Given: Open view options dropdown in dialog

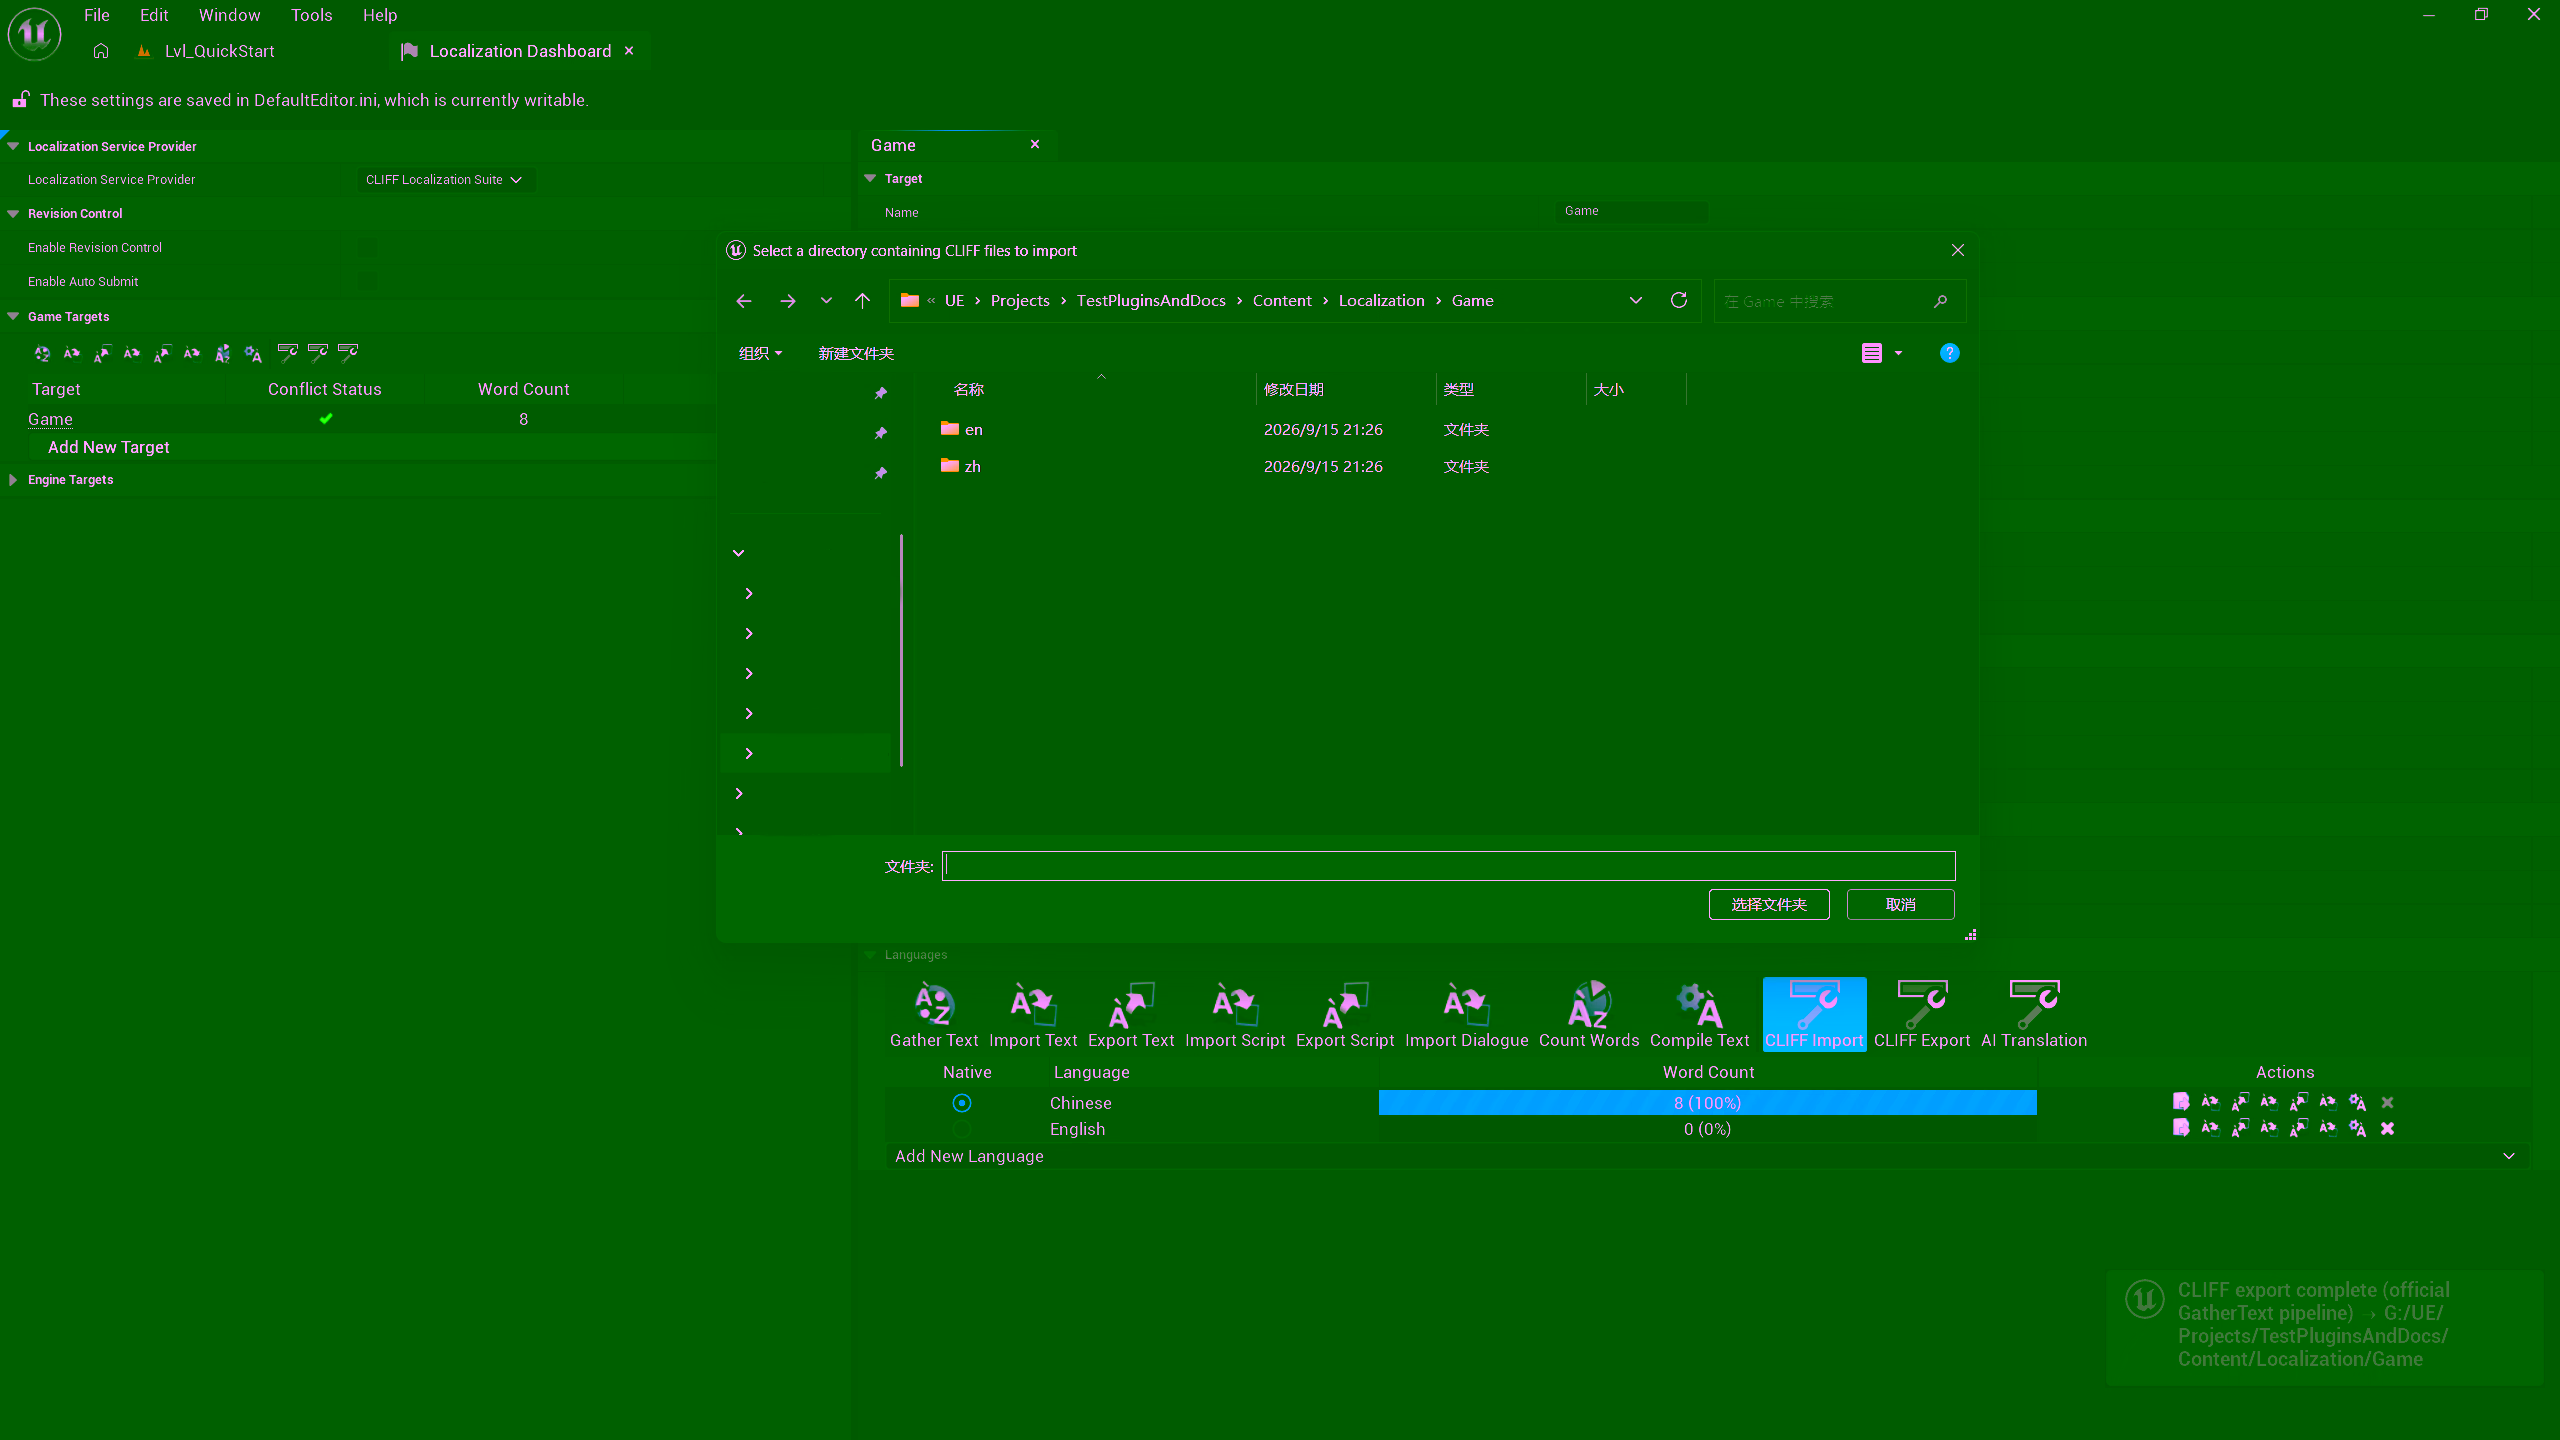Looking at the screenshot, I should coord(1898,353).
